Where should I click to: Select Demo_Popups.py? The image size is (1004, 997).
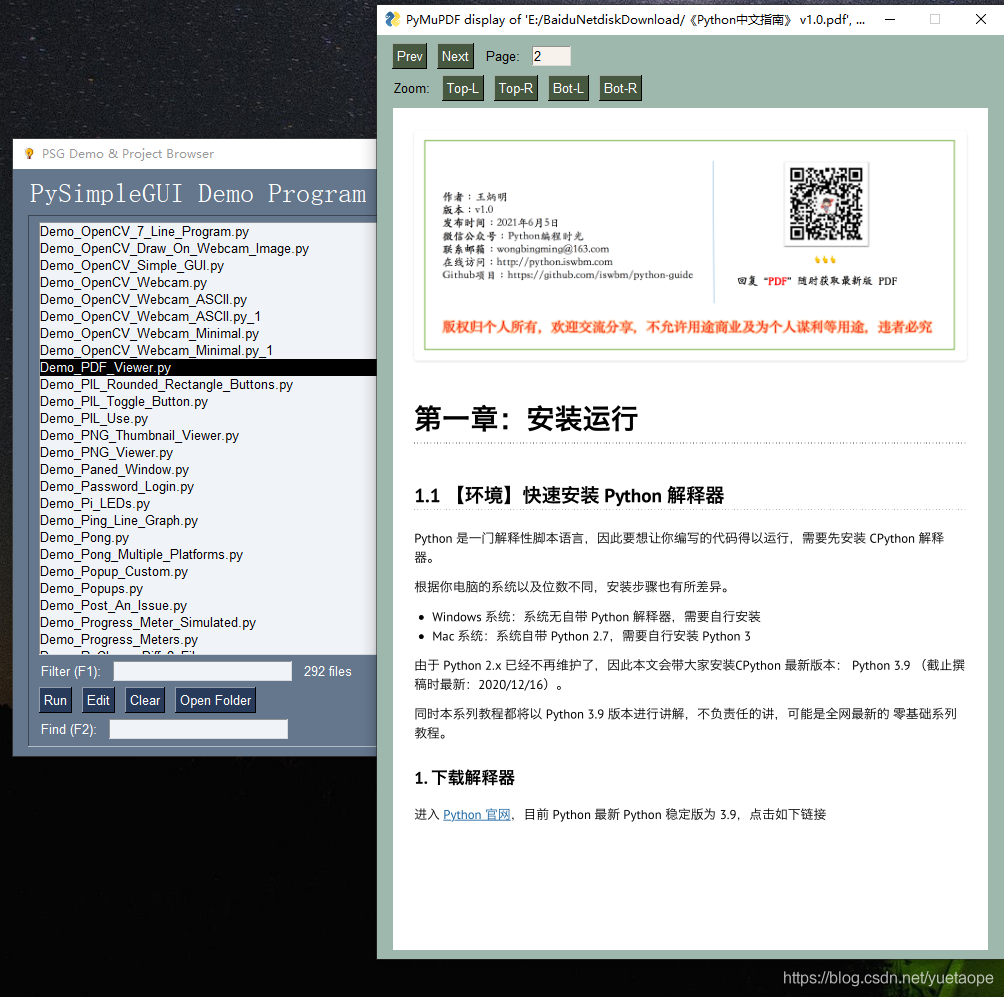(208, 588)
